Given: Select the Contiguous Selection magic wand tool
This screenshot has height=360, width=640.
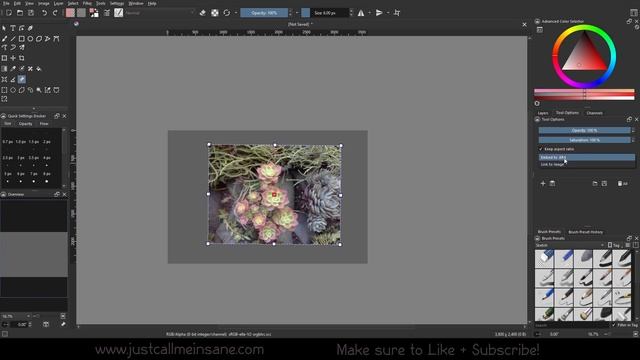Looking at the screenshot, I should 39,90.
